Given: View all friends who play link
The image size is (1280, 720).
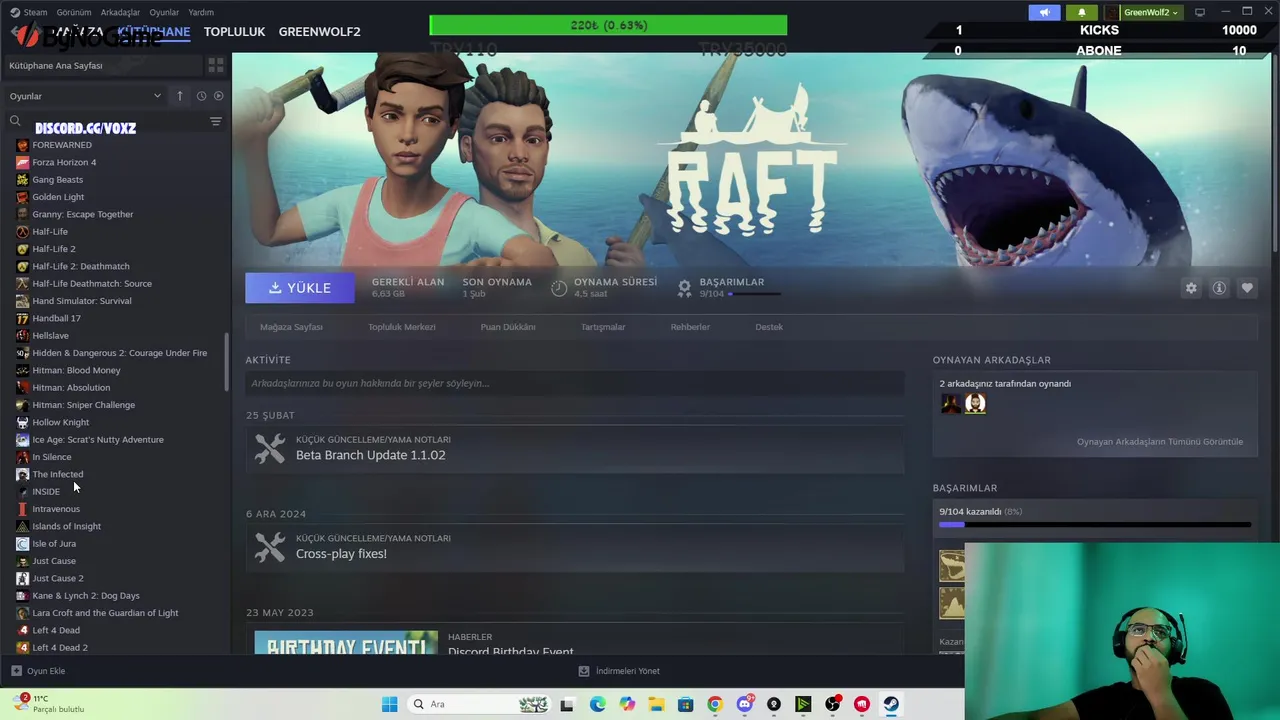Looking at the screenshot, I should [x=1160, y=441].
